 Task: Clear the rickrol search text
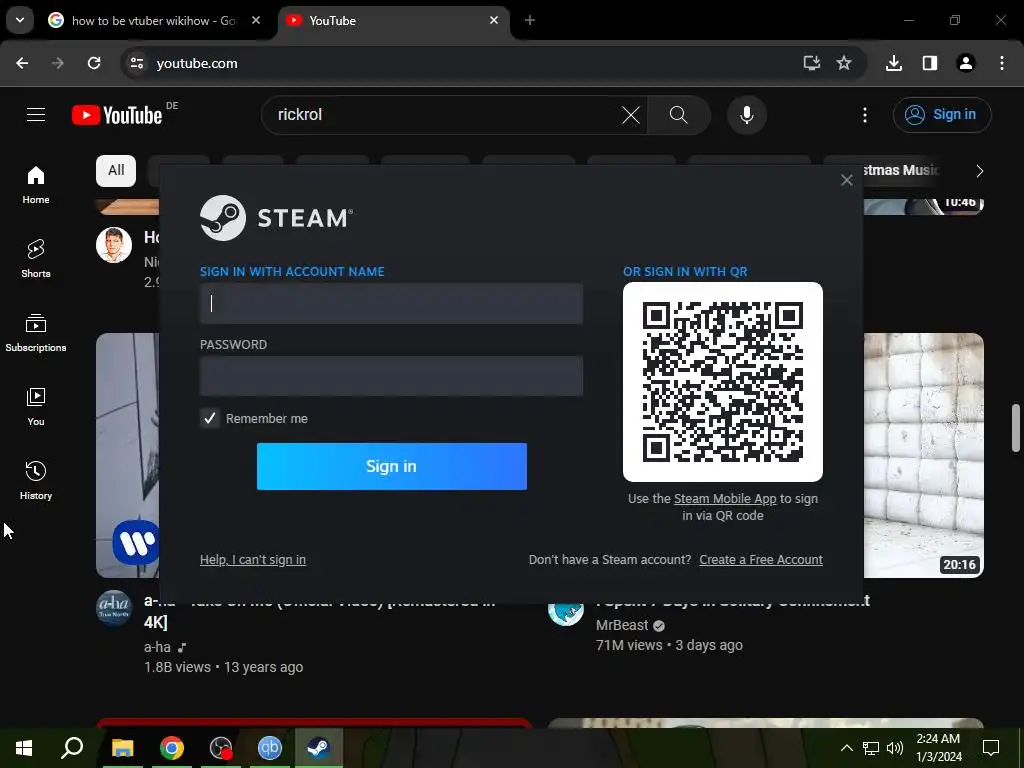coord(630,115)
